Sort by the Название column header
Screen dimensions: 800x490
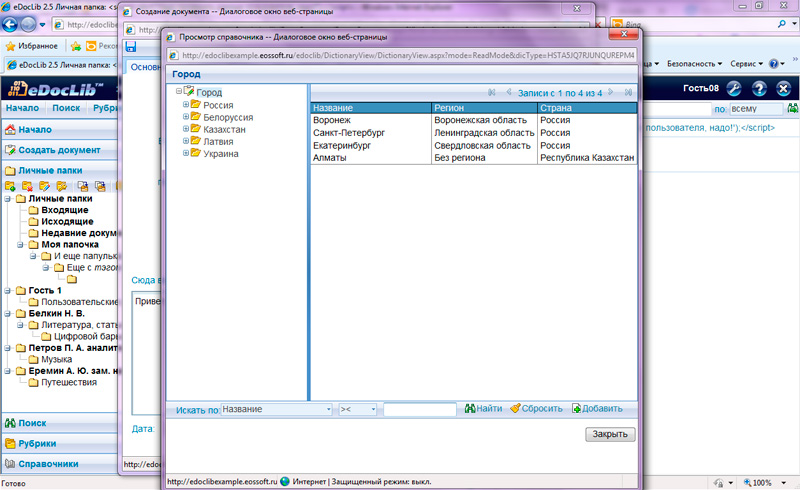tap(371, 108)
